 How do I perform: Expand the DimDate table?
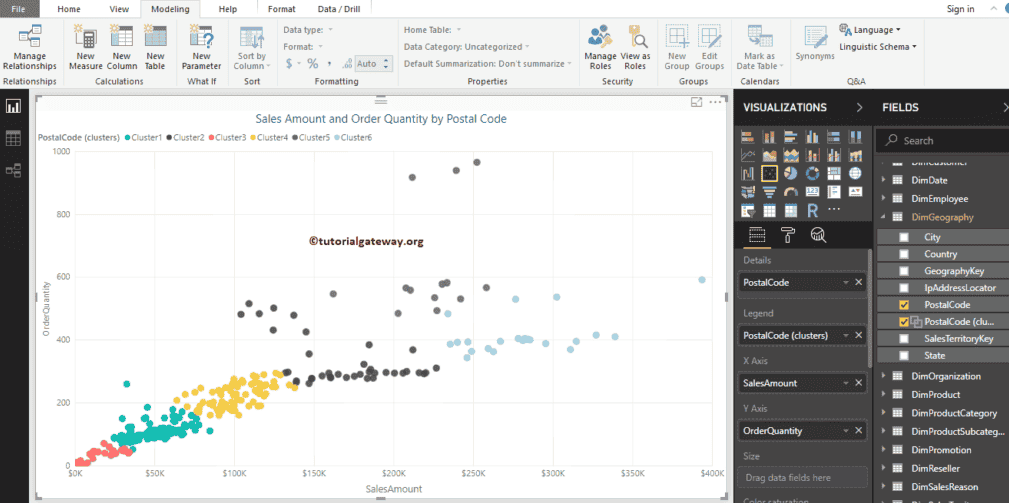point(884,180)
